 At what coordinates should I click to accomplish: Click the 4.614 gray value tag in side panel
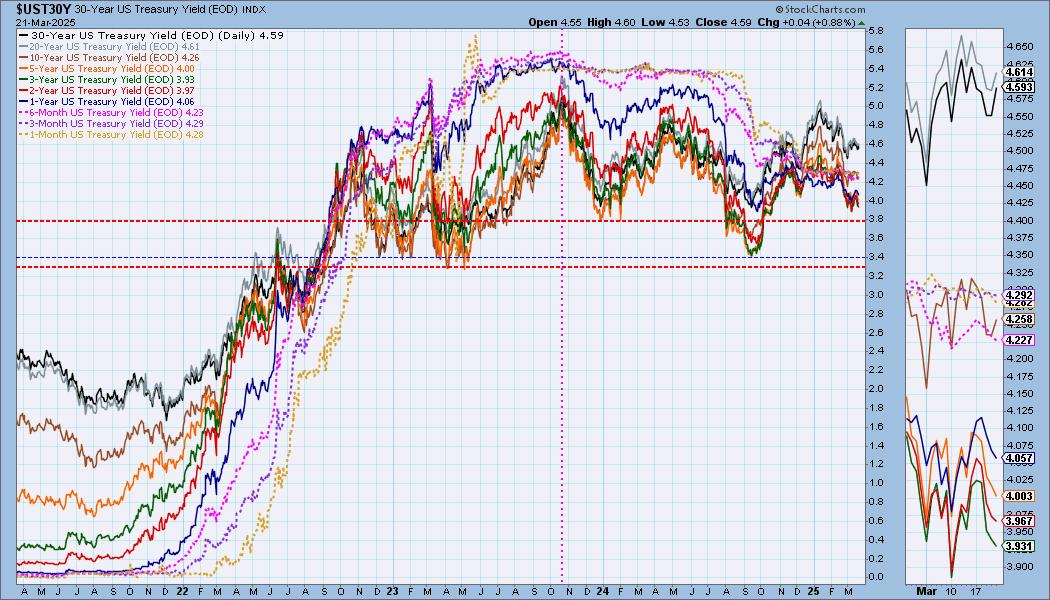(1019, 72)
